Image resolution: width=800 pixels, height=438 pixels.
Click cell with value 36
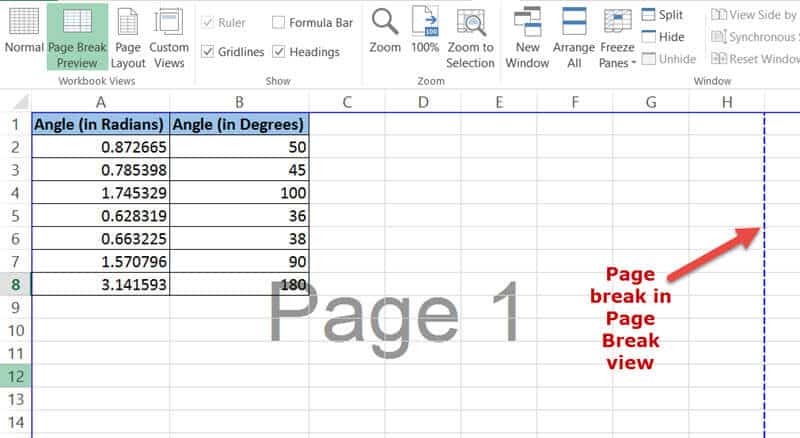pos(239,216)
